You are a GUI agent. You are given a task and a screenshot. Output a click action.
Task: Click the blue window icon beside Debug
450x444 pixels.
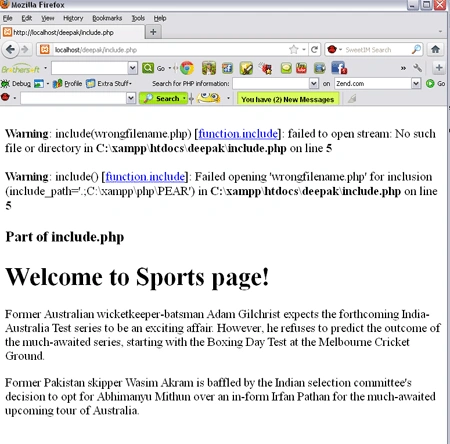click(39, 83)
